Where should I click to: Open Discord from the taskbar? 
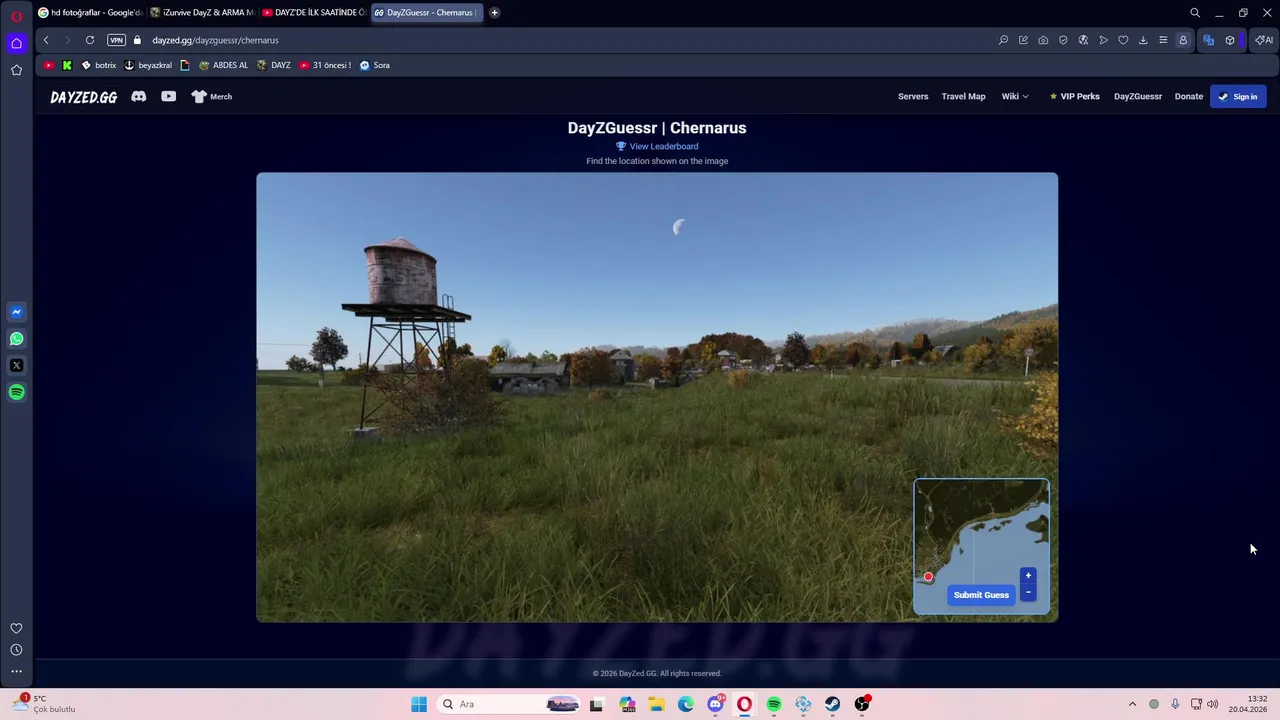point(715,704)
